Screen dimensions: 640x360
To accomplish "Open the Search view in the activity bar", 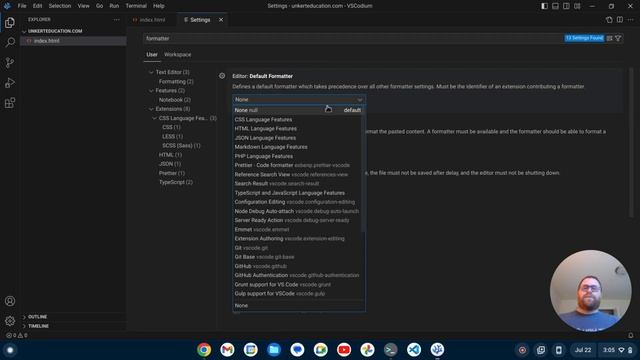I will 10,42.
